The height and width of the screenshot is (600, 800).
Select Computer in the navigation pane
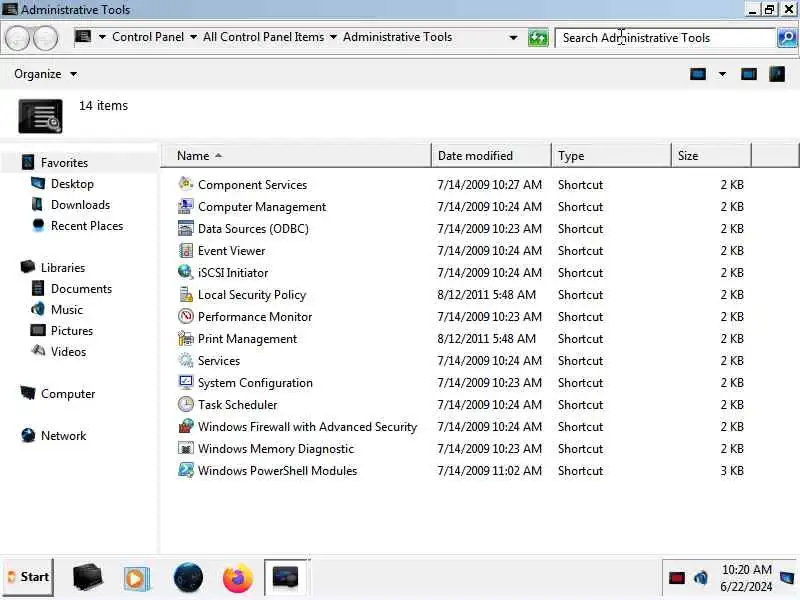click(x=68, y=394)
